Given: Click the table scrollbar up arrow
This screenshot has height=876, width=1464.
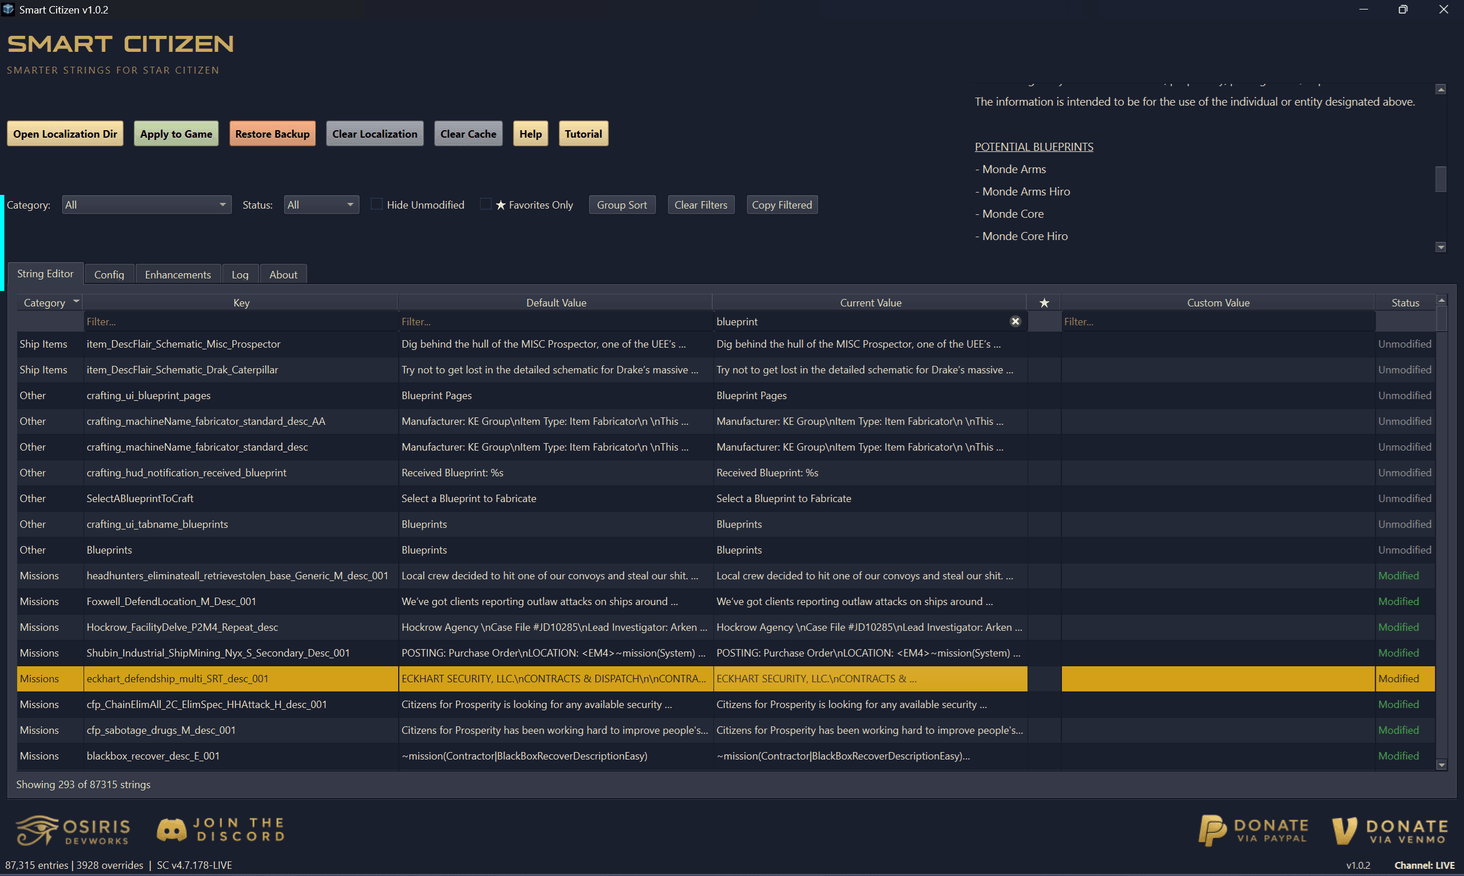Looking at the screenshot, I should click(x=1441, y=301).
